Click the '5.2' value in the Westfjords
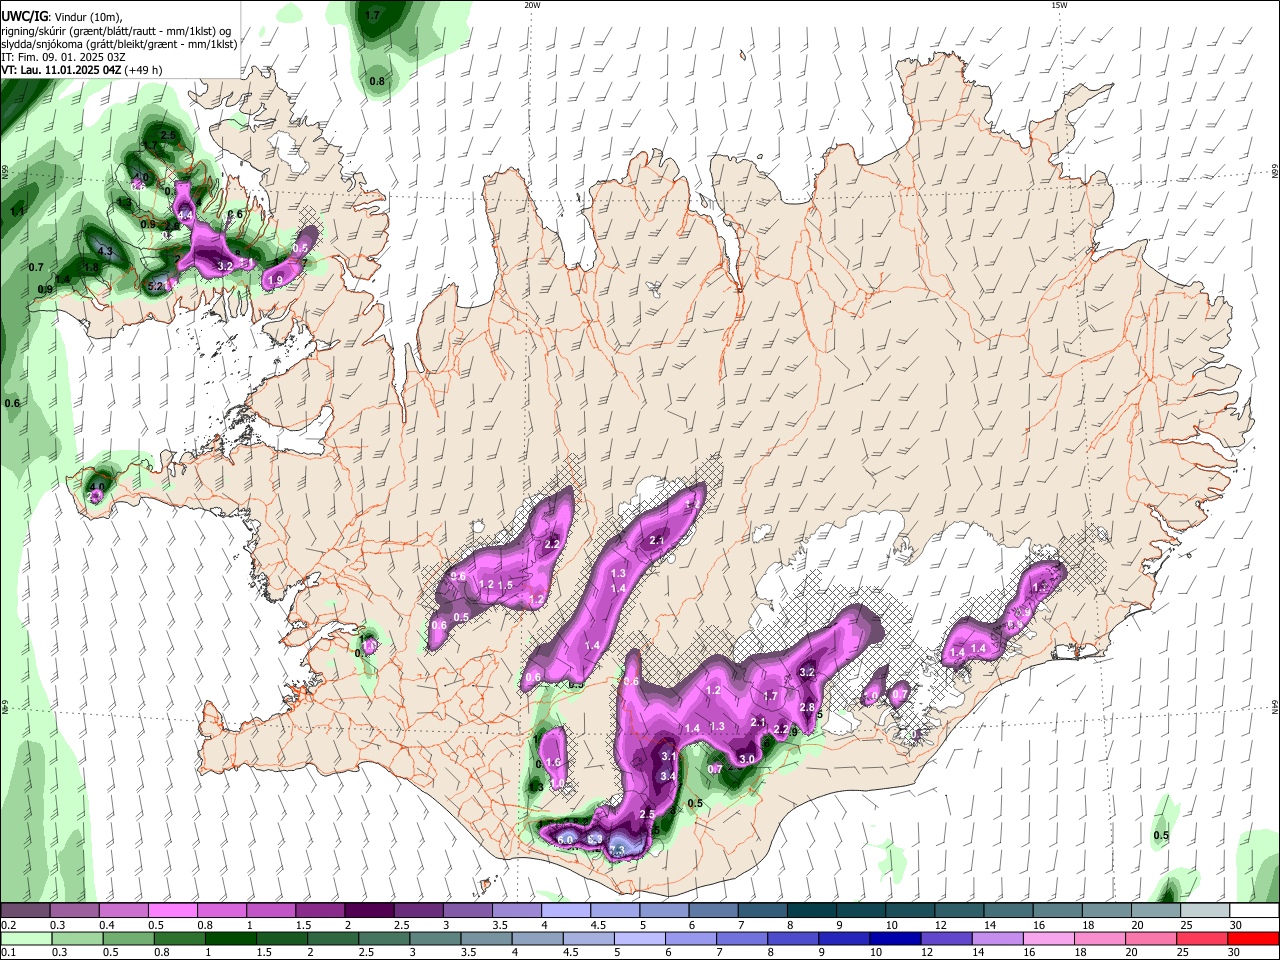 (x=155, y=286)
